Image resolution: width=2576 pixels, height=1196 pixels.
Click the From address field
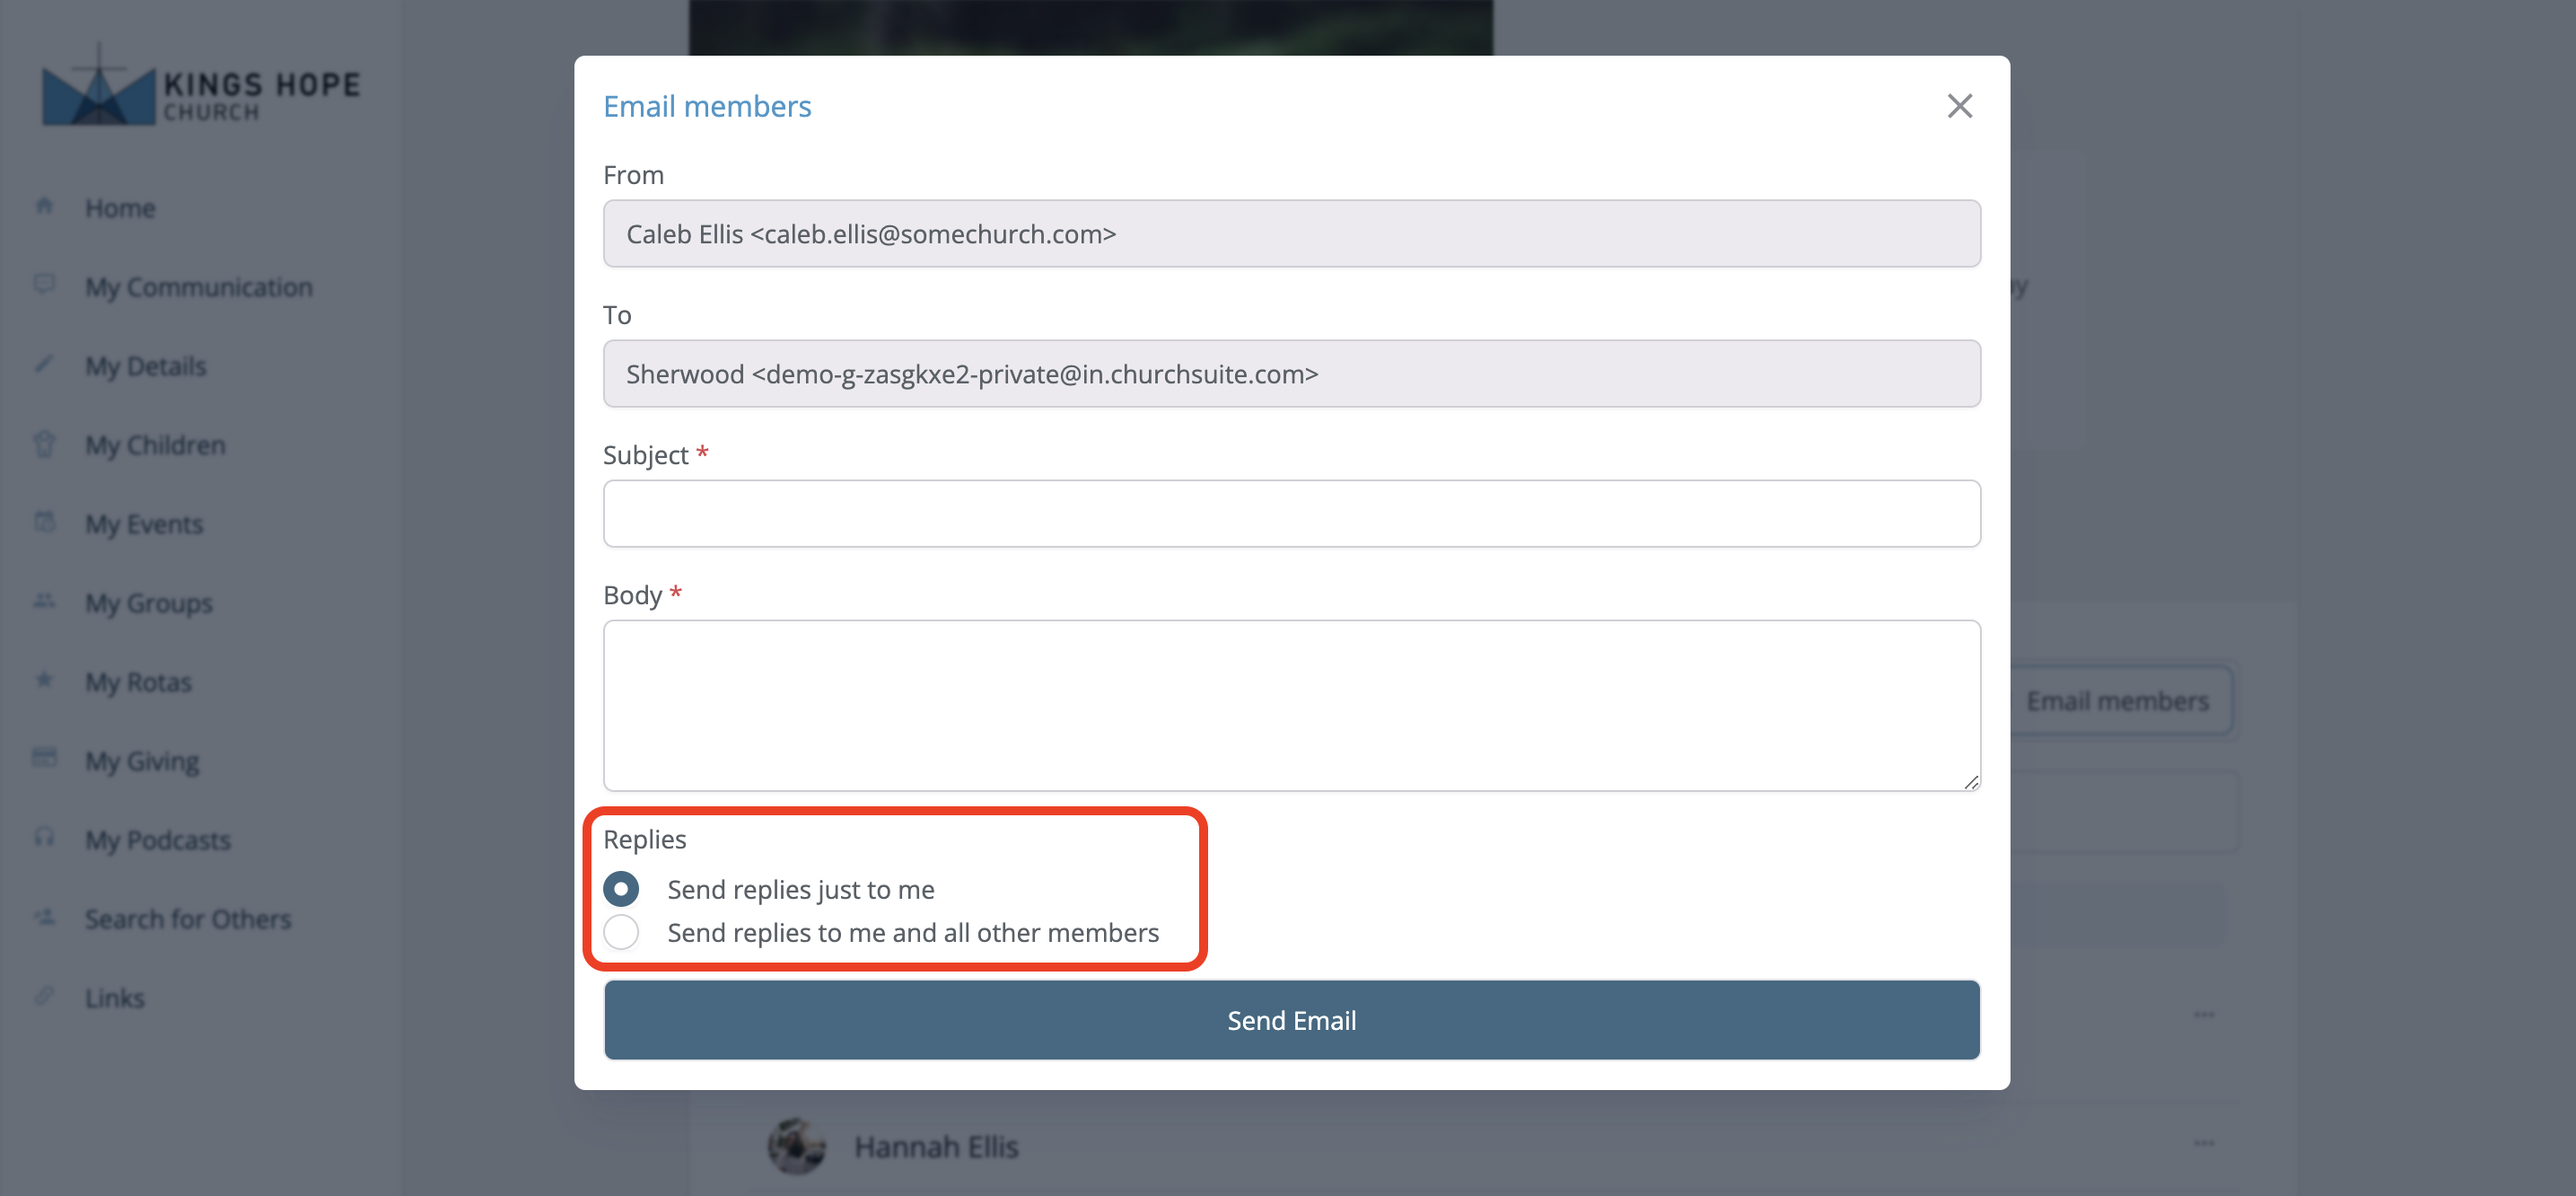point(1291,233)
